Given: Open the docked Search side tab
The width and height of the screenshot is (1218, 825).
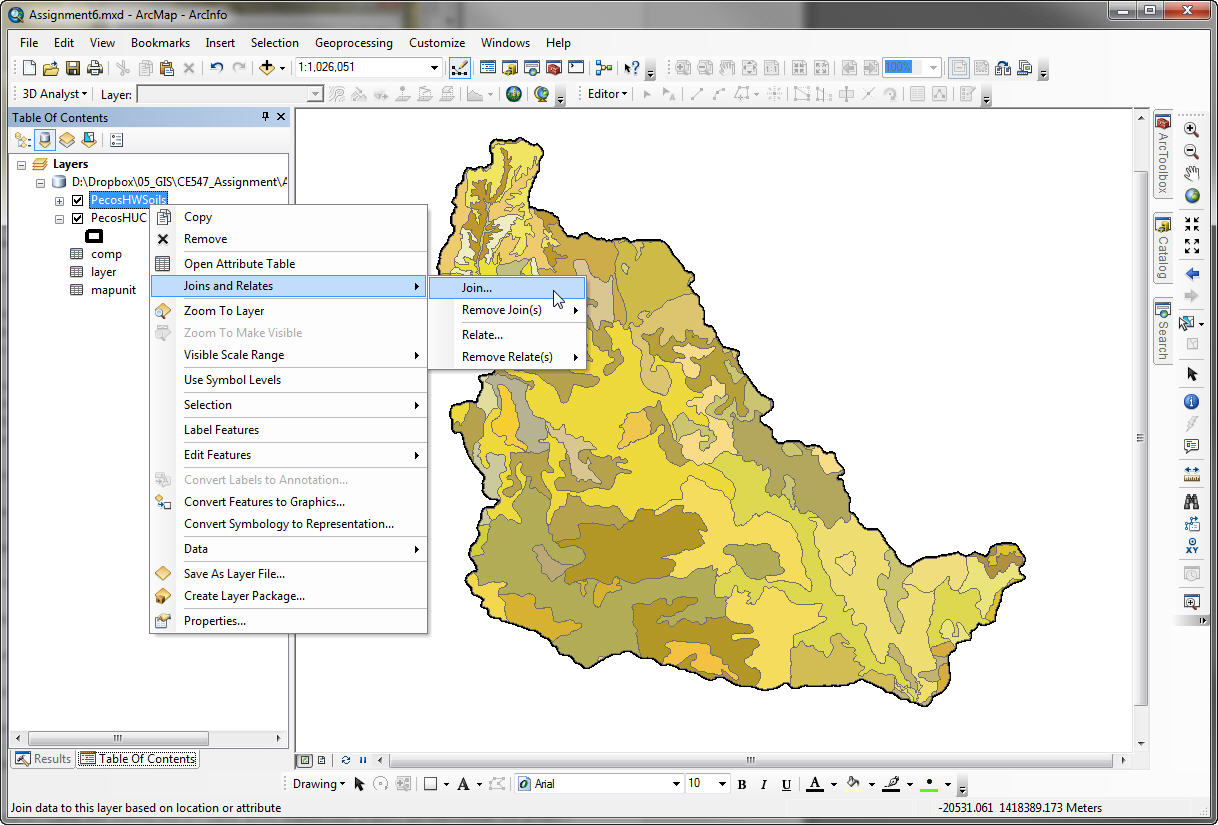Looking at the screenshot, I should [x=1163, y=333].
